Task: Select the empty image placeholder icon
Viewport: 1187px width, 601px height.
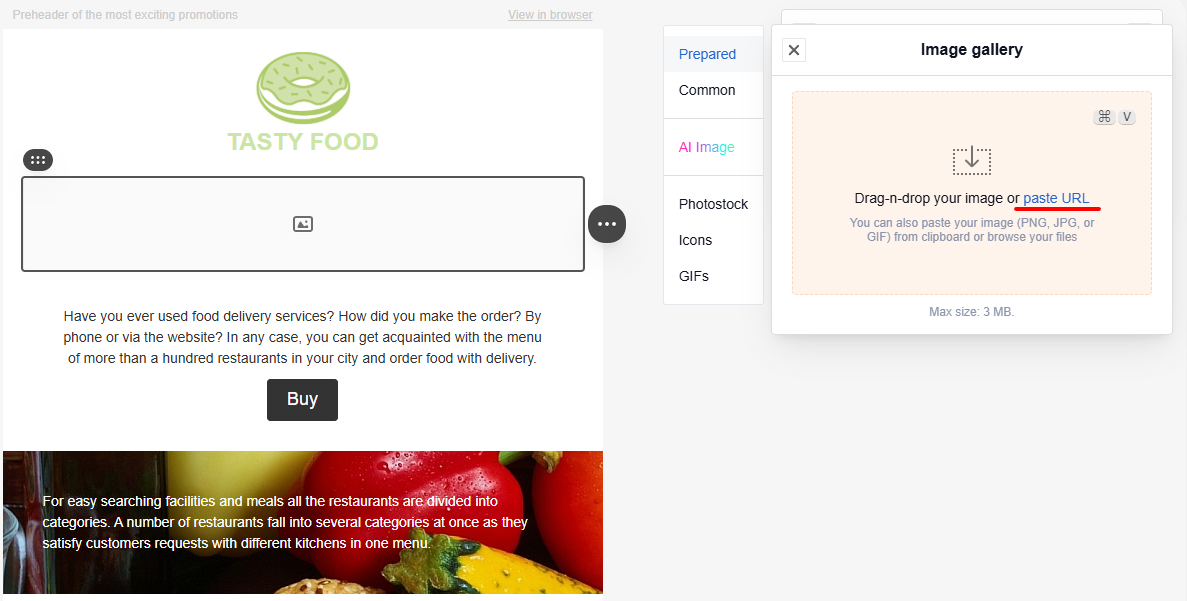Action: pyautogui.click(x=303, y=224)
